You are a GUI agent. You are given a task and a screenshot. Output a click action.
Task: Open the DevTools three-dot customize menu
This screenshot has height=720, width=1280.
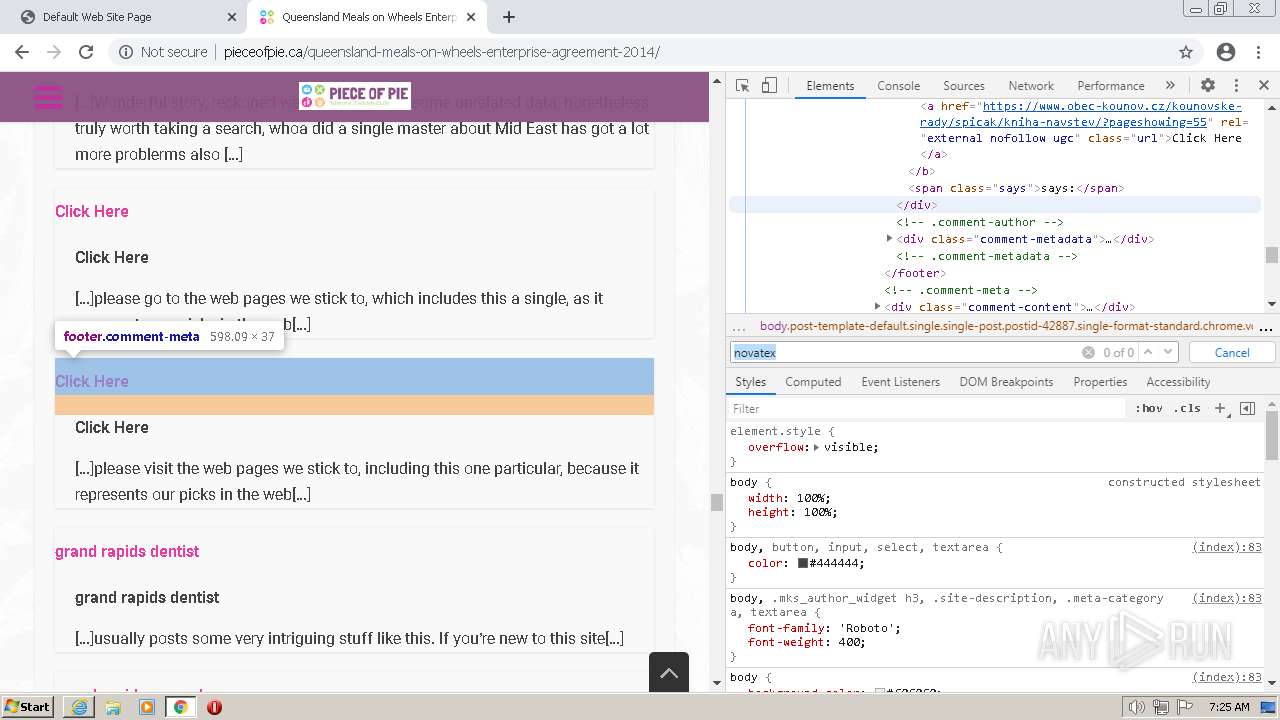pyautogui.click(x=1236, y=86)
